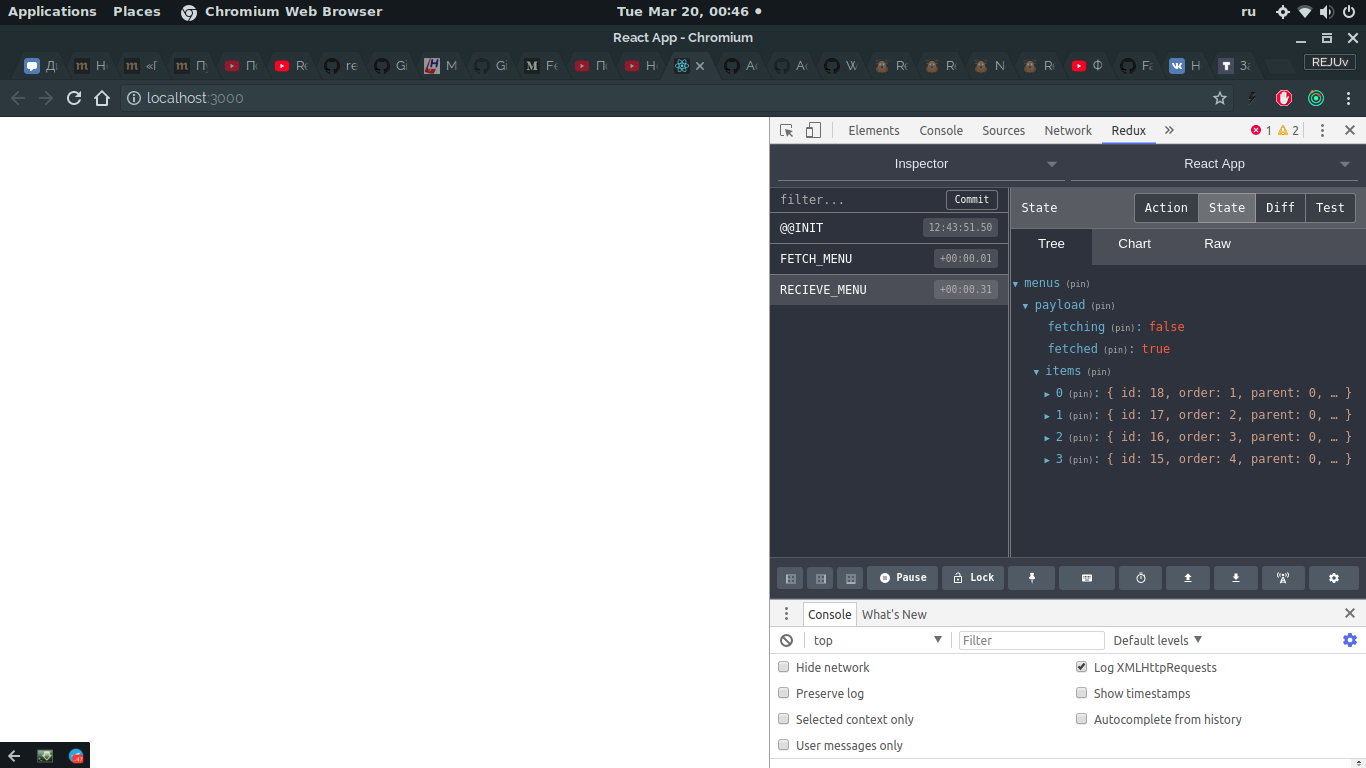Open the DevTools customize menu
1366x768 pixels.
click(1322, 131)
